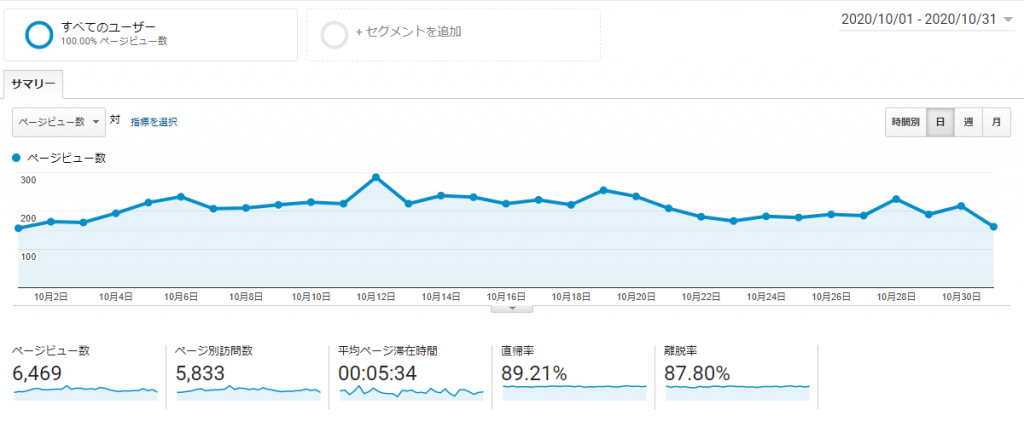Click the blue ページビュー数 legend dot

point(17,158)
